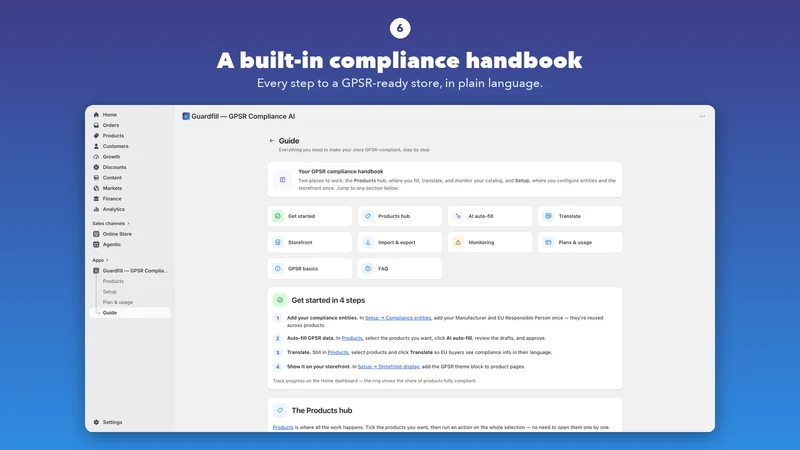Image resolution: width=800 pixels, height=450 pixels.
Task: Click the Products tag icon in sidebar
Action: pos(96,136)
